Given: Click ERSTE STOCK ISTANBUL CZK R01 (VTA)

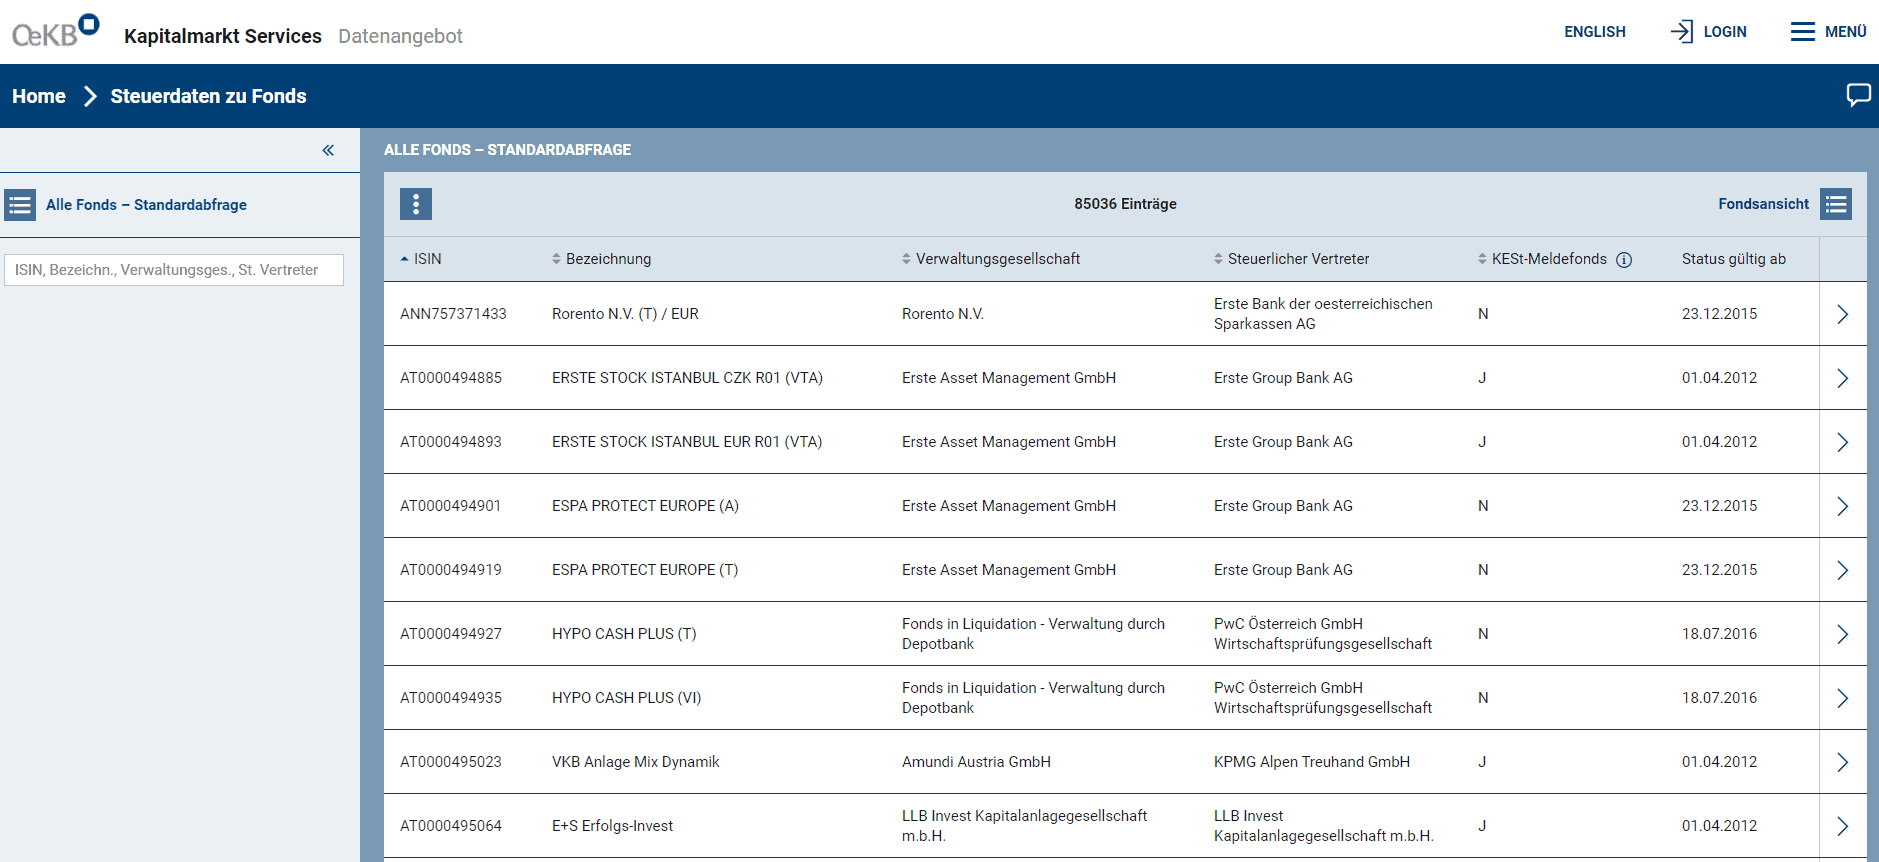Looking at the screenshot, I should [x=687, y=378].
